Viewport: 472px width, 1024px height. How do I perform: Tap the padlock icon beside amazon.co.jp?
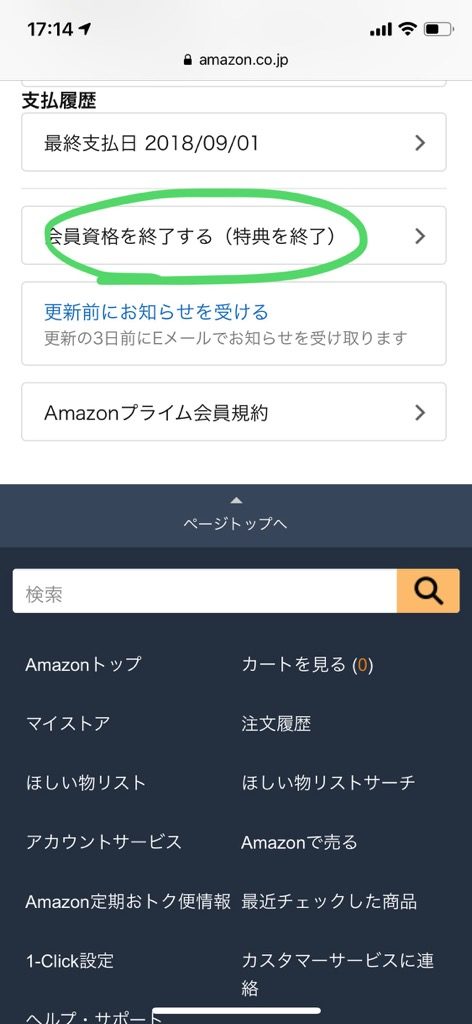pyautogui.click(x=188, y=60)
